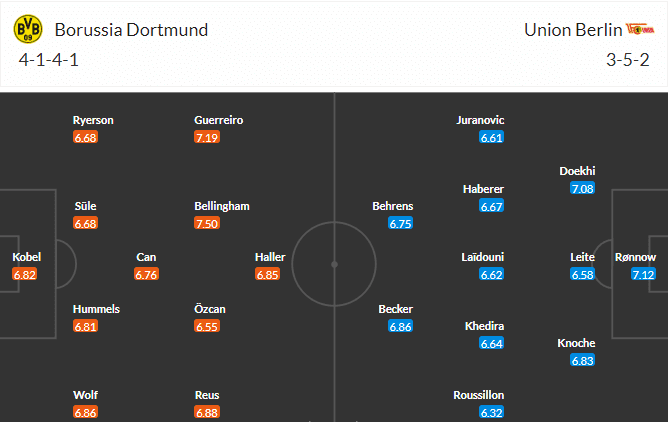The image size is (668, 422).
Task: Click the Union Berlin club logo
Action: click(x=637, y=29)
